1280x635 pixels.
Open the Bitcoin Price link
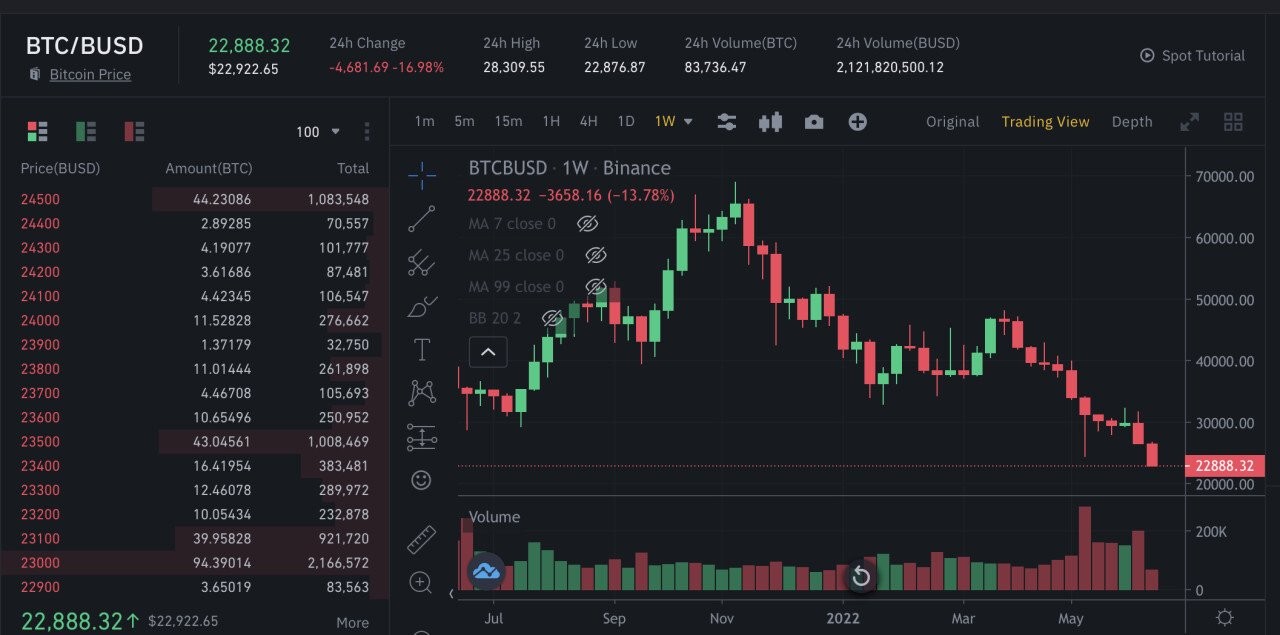click(x=90, y=75)
